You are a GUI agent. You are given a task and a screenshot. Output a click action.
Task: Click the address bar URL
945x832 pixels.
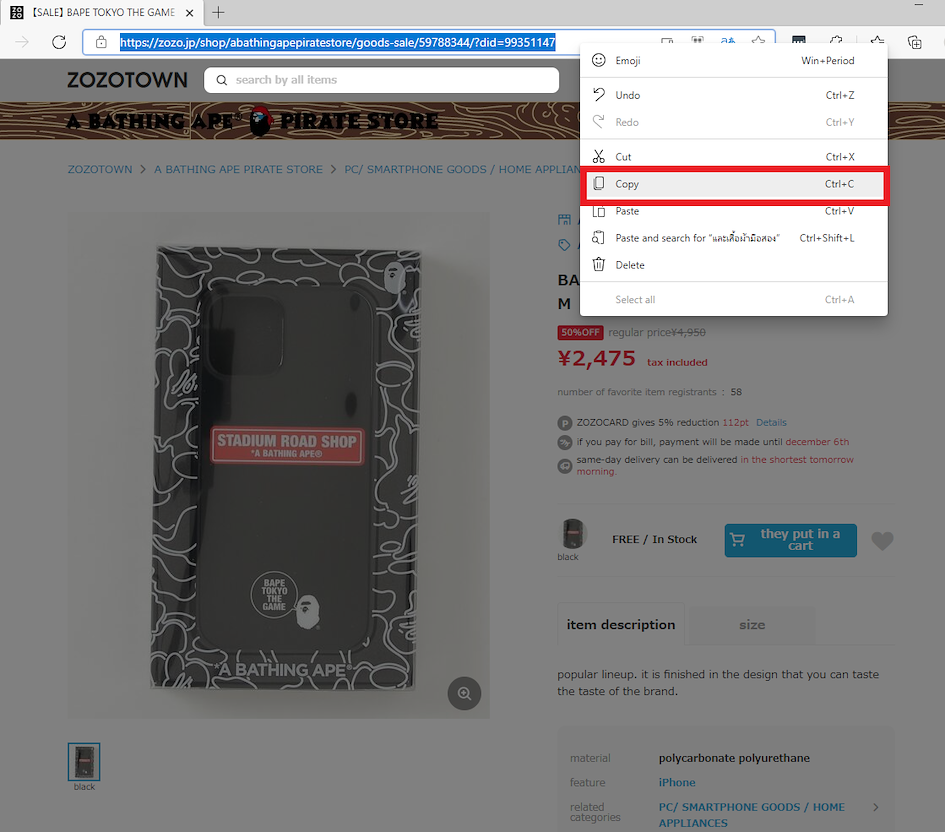[338, 43]
